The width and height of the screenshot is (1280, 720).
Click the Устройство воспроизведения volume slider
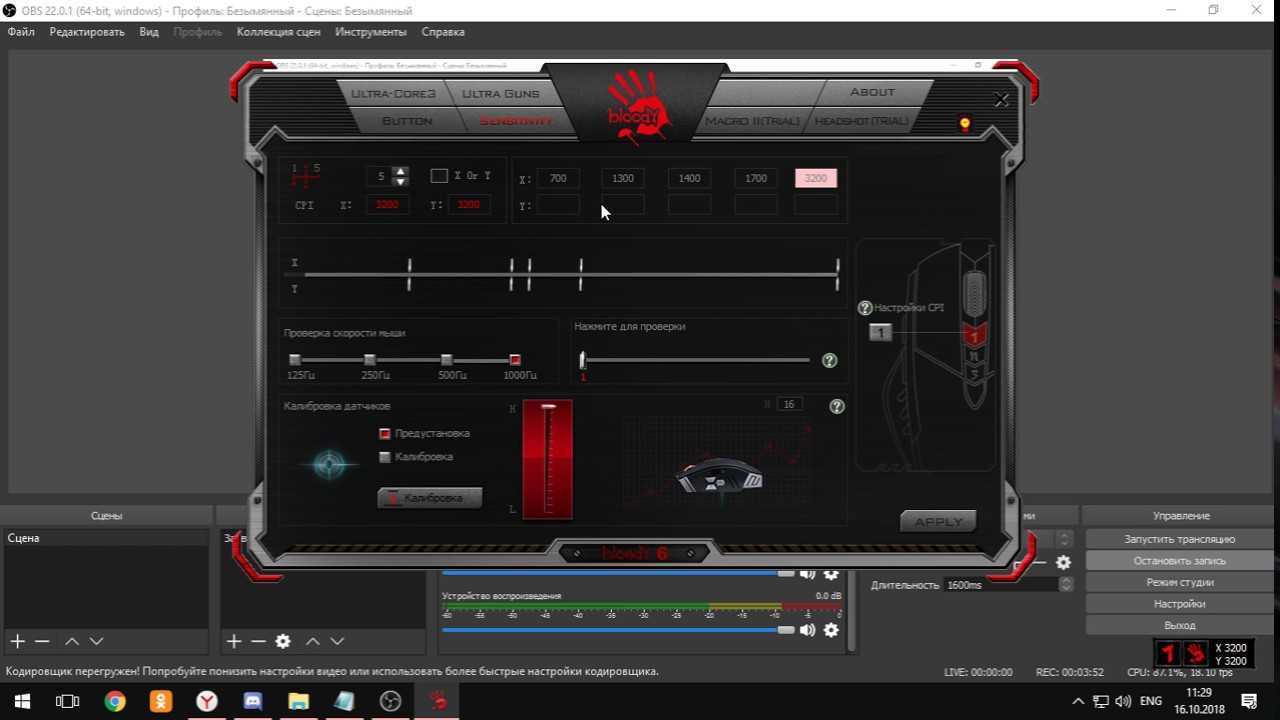pyautogui.click(x=618, y=630)
